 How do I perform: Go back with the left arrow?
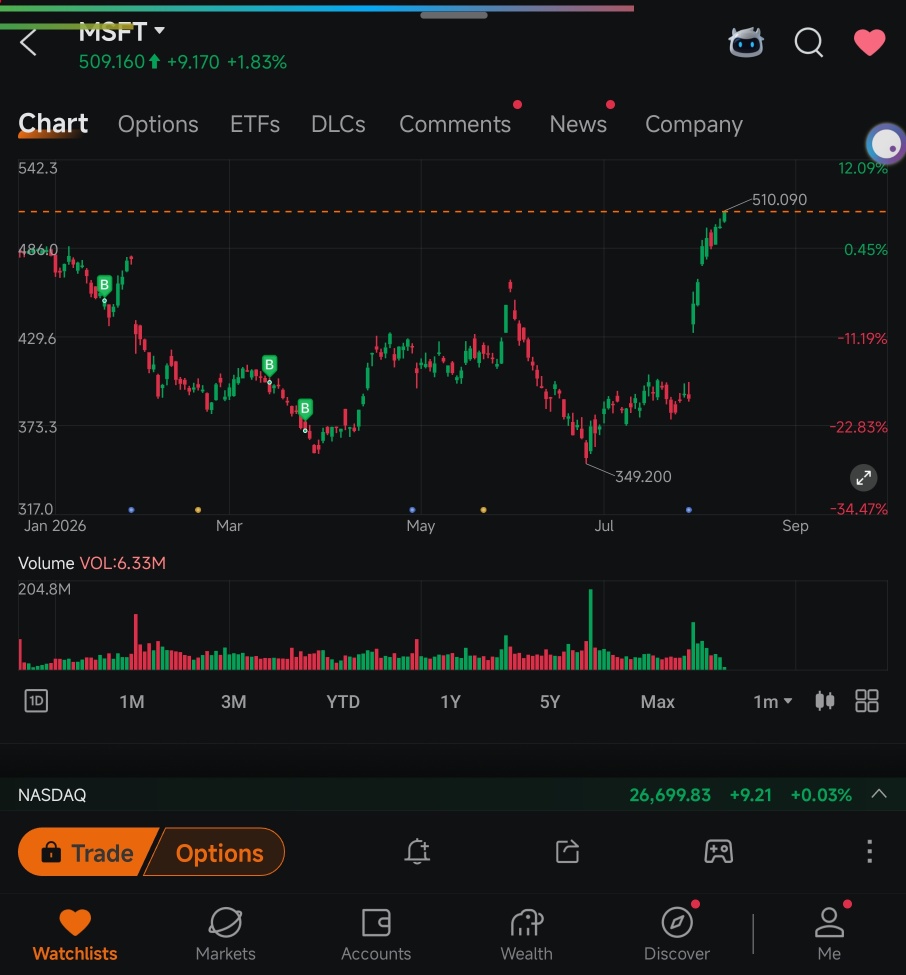pyautogui.click(x=28, y=43)
